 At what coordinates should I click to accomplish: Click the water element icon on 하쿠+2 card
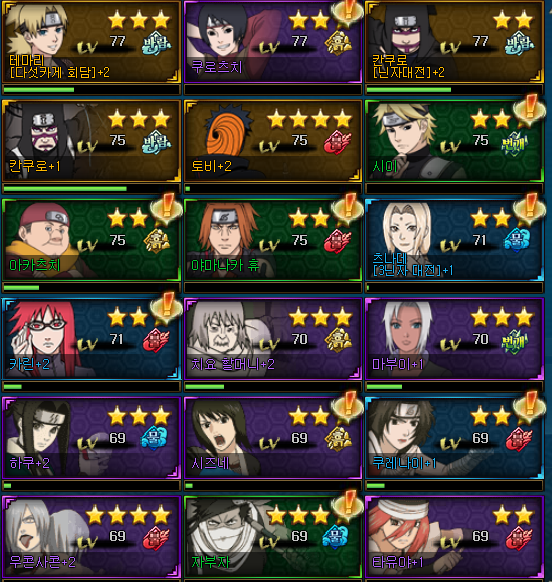(x=154, y=438)
